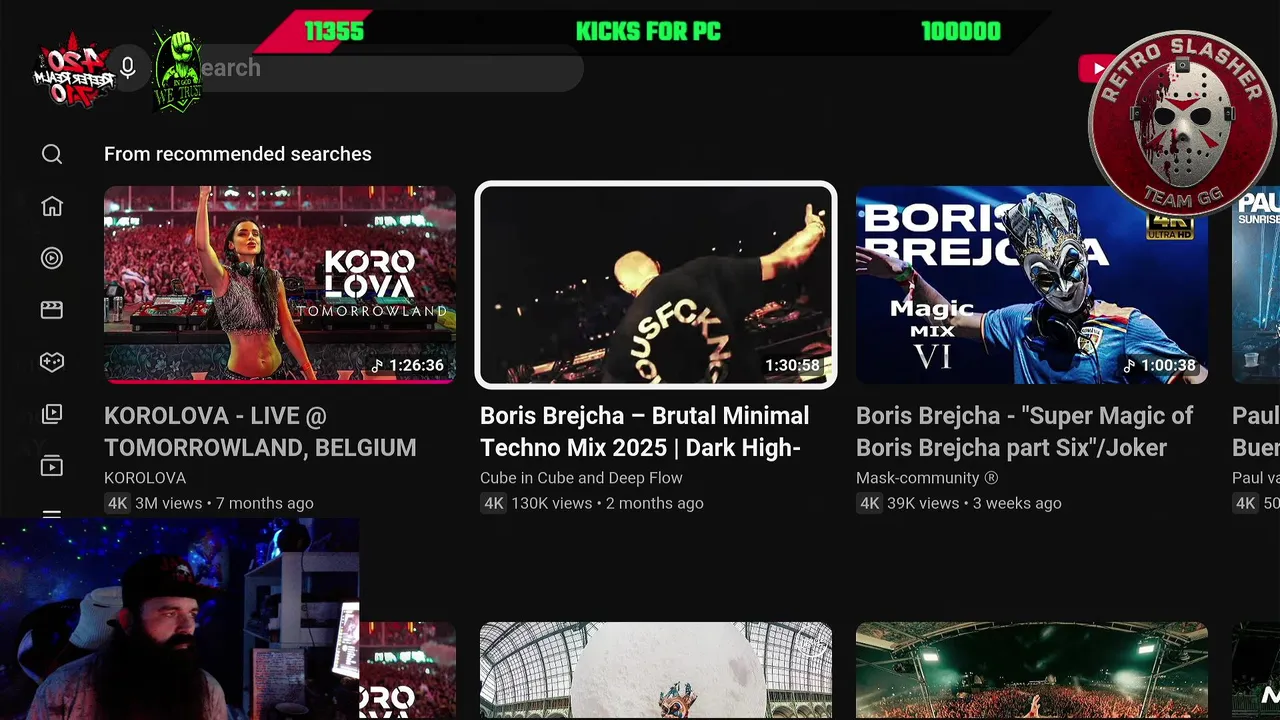
Task: Select channel 'Mask-community ®'
Action: pos(927,478)
